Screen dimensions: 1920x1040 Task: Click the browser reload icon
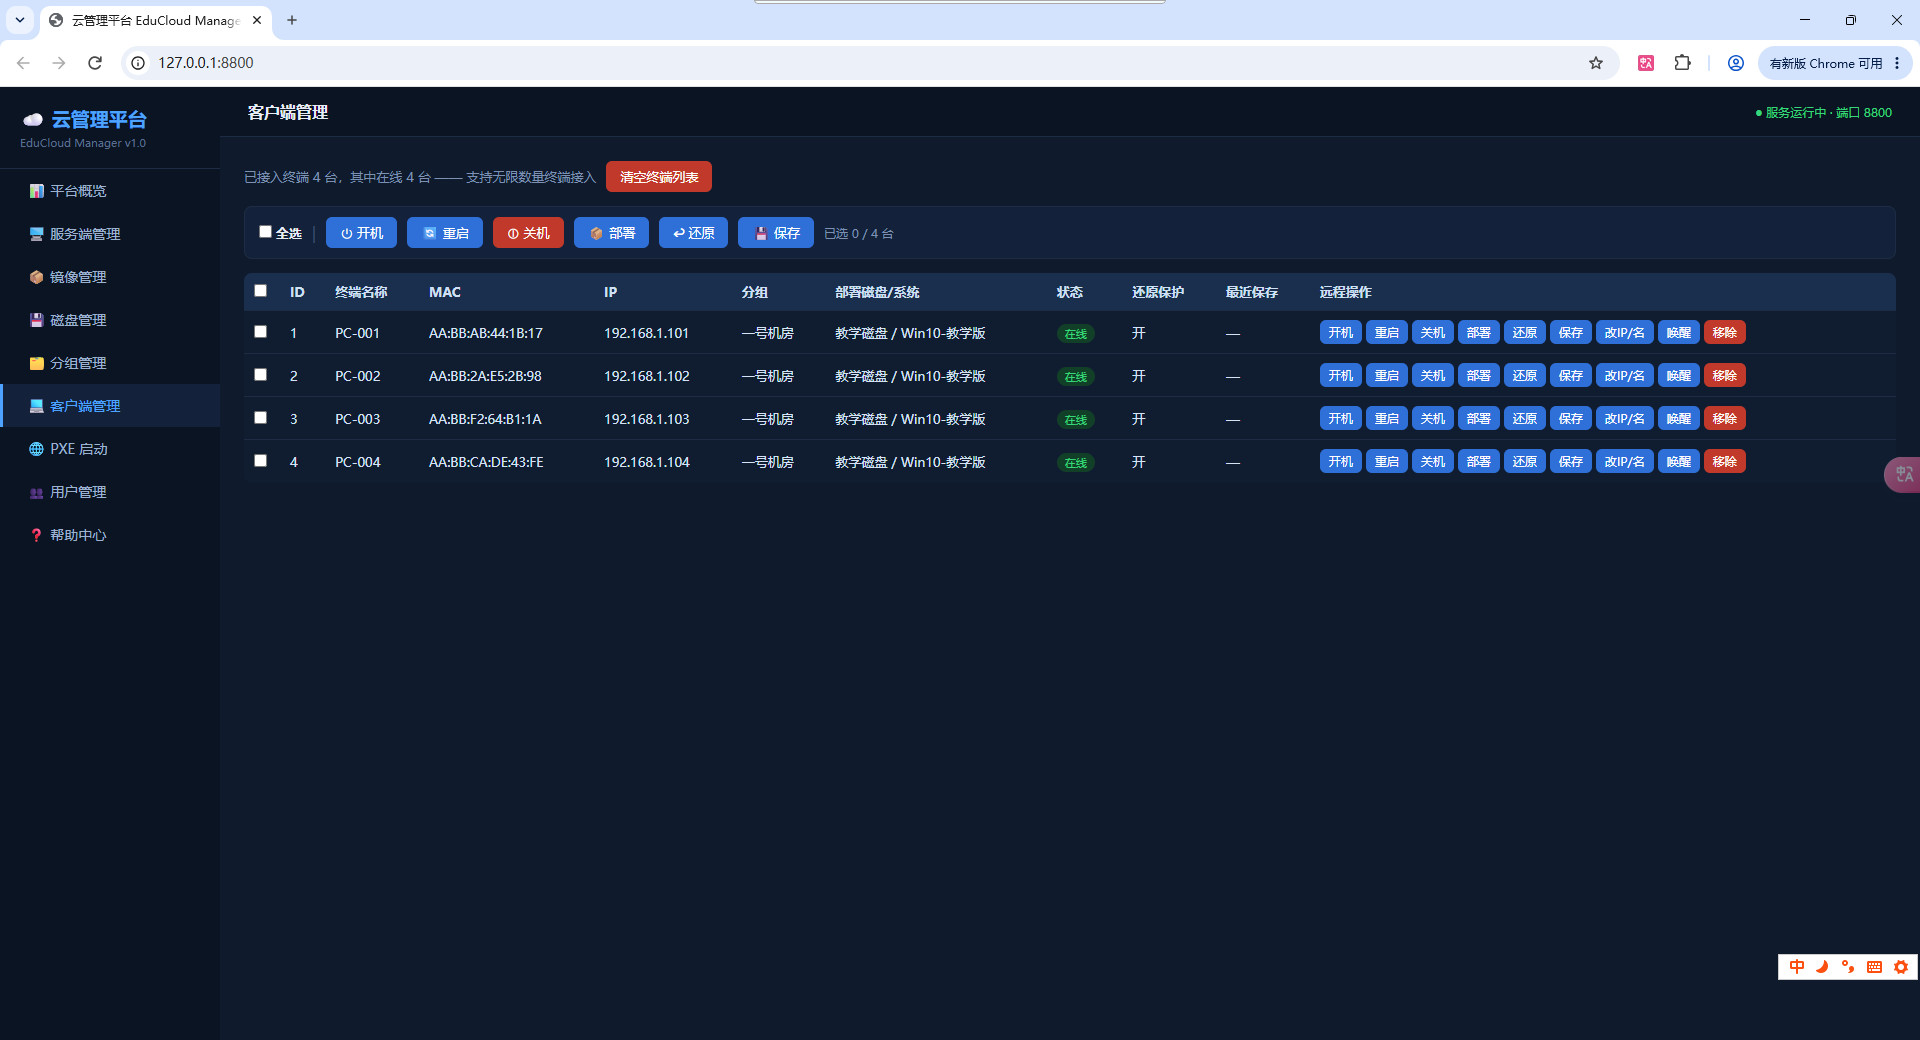click(95, 63)
